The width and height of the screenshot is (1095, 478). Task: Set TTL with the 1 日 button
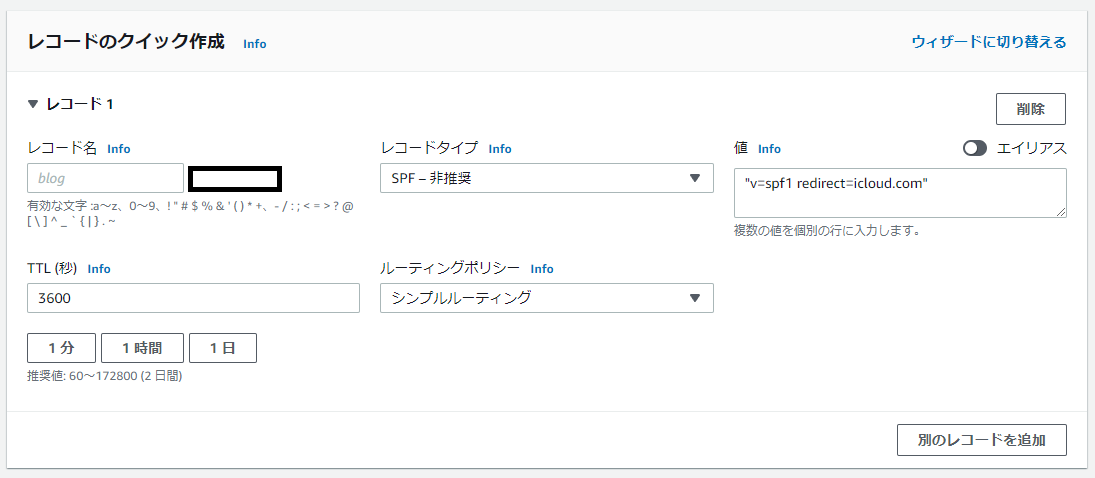(223, 348)
